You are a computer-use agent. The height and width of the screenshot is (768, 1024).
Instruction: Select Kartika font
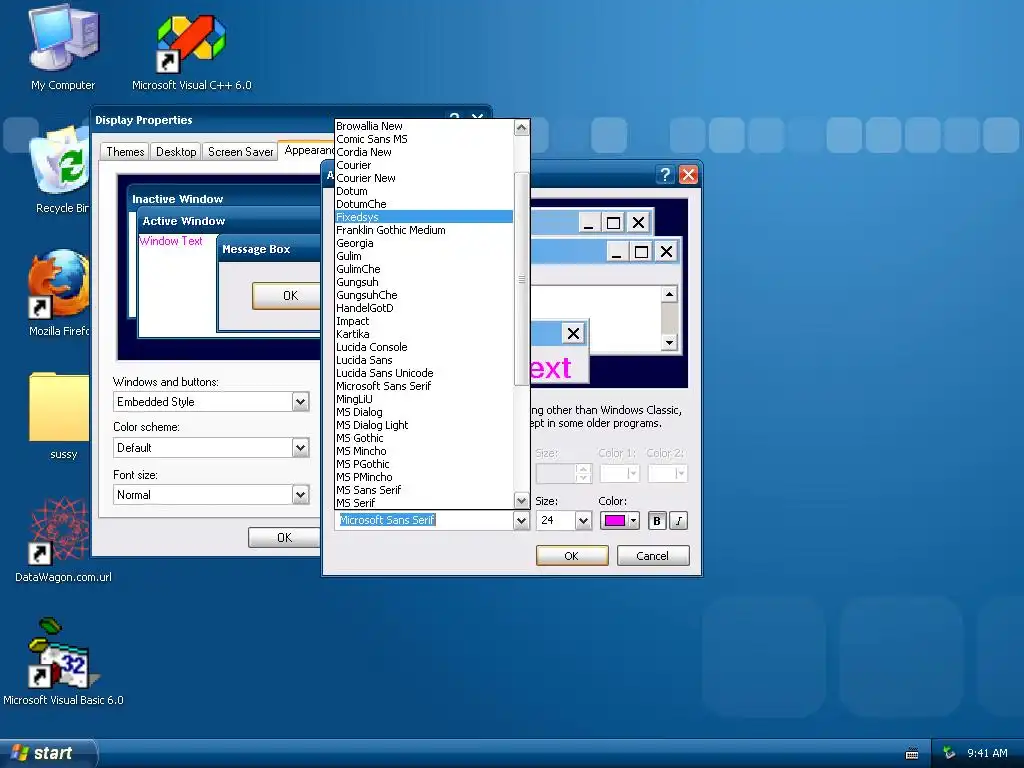pos(424,334)
